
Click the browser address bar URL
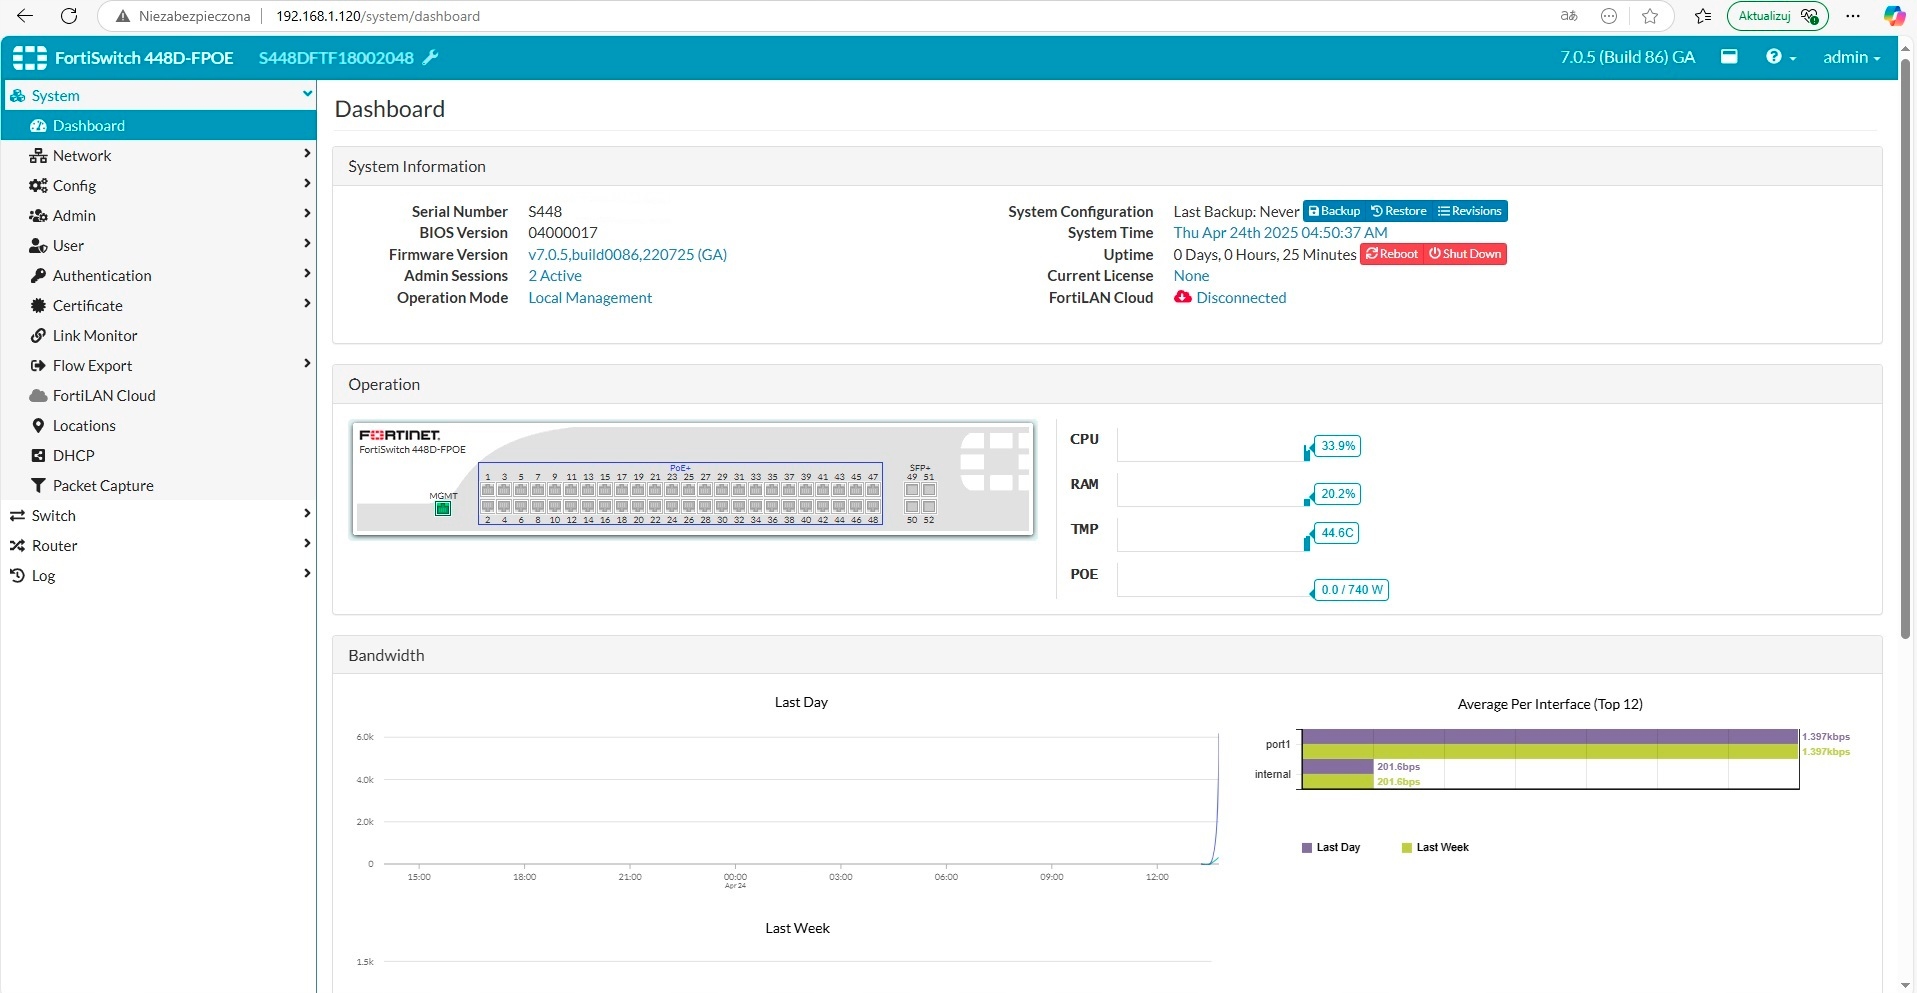(378, 16)
